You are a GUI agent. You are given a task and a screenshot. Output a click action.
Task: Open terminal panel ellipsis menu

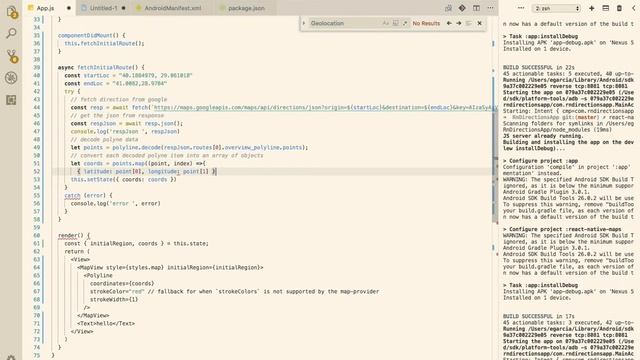click(521, 8)
